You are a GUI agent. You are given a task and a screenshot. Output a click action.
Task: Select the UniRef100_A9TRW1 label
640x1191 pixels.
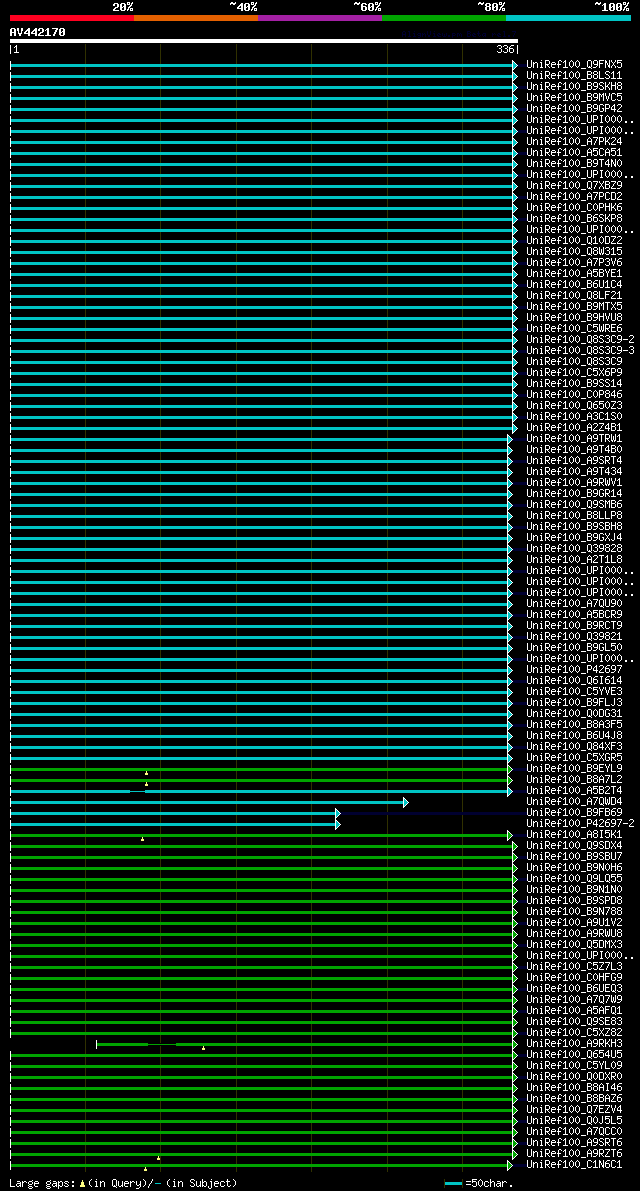tap(574, 438)
